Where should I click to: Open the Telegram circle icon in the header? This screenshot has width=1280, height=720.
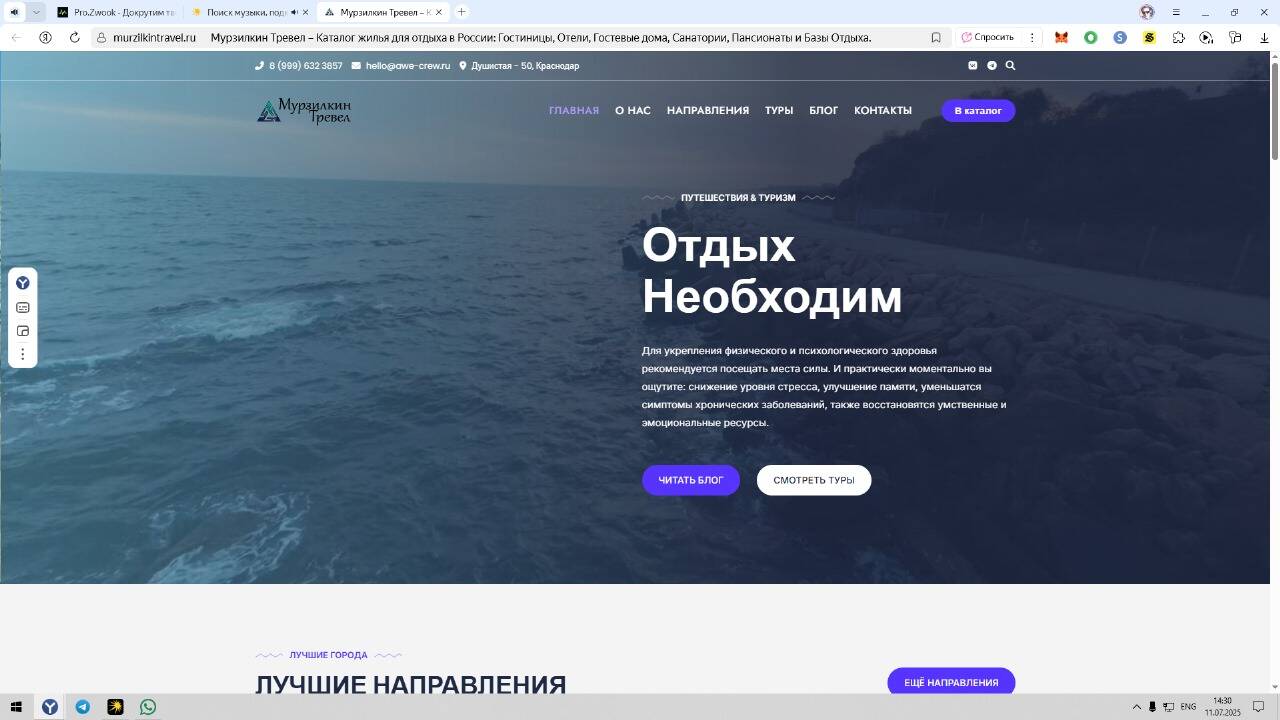coord(991,65)
